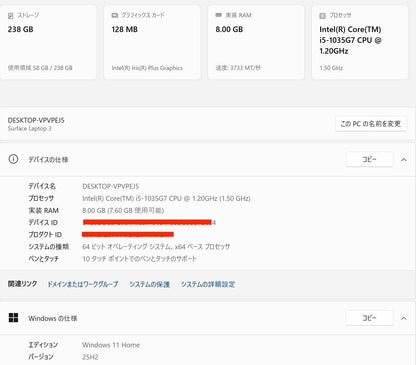Click the デバイスの仕様 section header

[x=208, y=159]
